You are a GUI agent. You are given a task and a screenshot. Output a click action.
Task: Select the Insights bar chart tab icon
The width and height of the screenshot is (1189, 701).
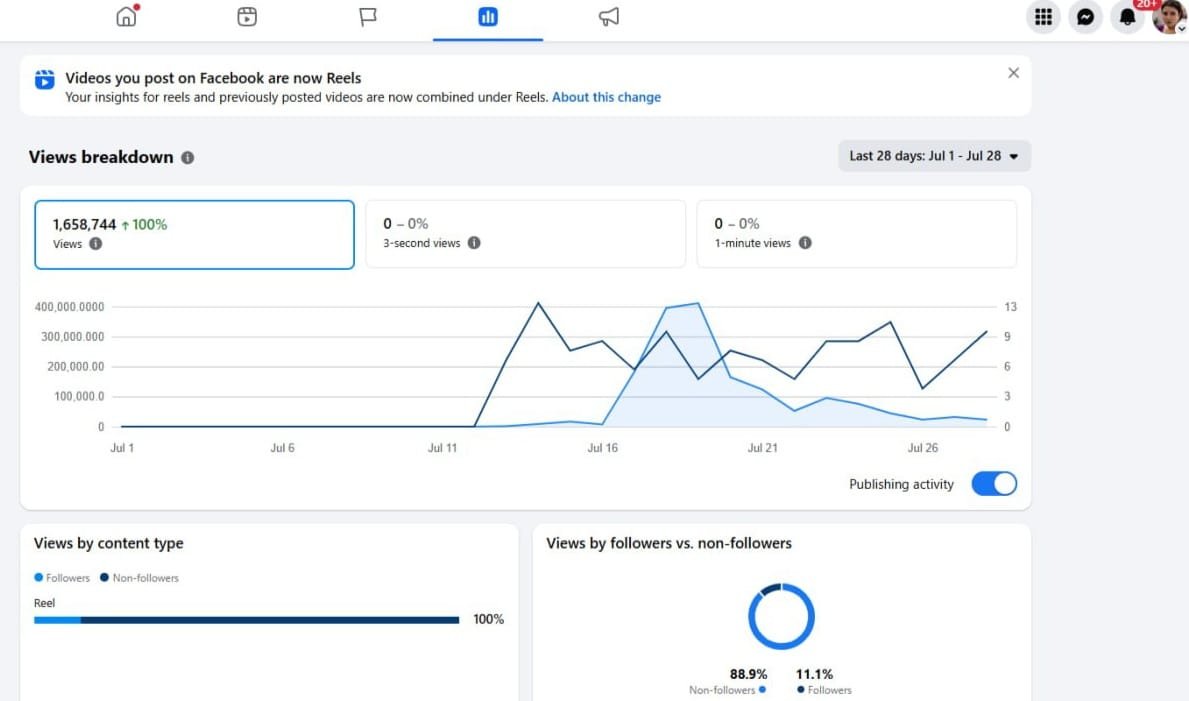click(x=488, y=17)
